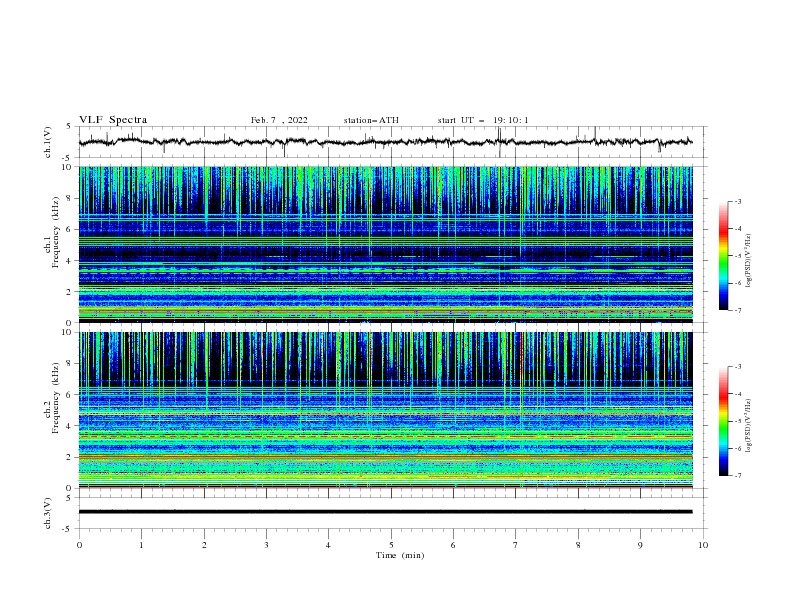
Task: Click the time-axis tick label "3"
Action: point(266,545)
